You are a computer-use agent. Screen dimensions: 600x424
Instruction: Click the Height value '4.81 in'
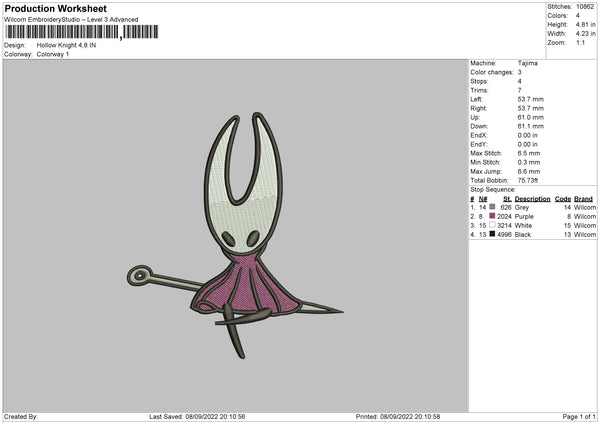point(585,24)
